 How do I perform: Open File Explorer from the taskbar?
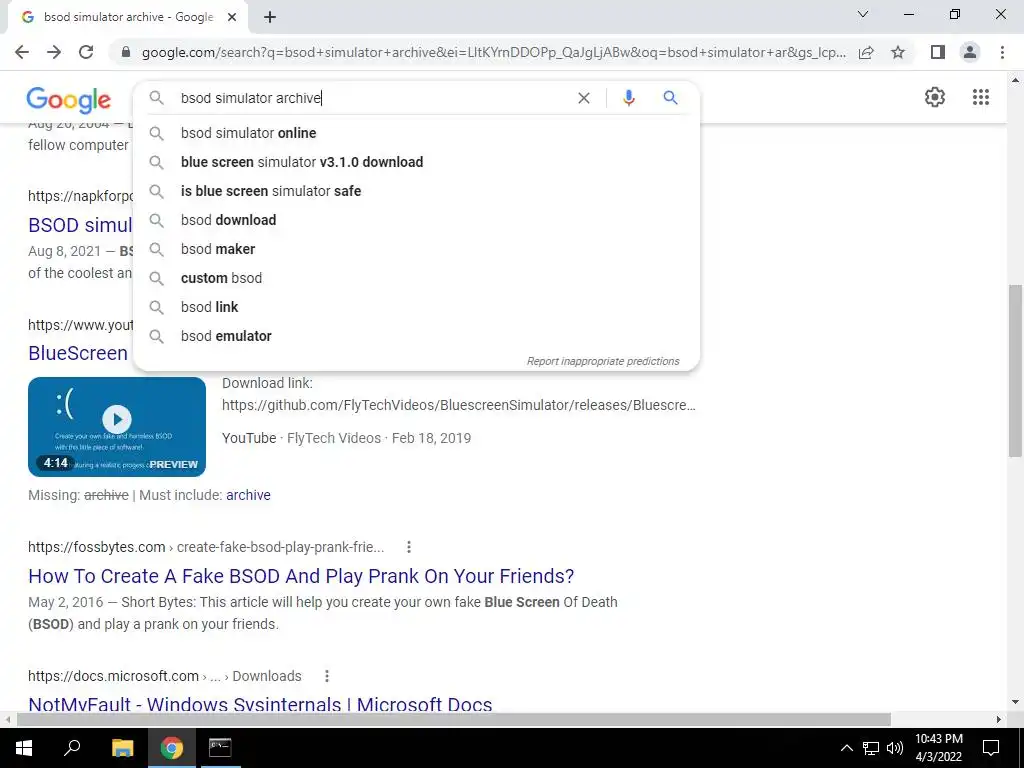click(x=122, y=748)
